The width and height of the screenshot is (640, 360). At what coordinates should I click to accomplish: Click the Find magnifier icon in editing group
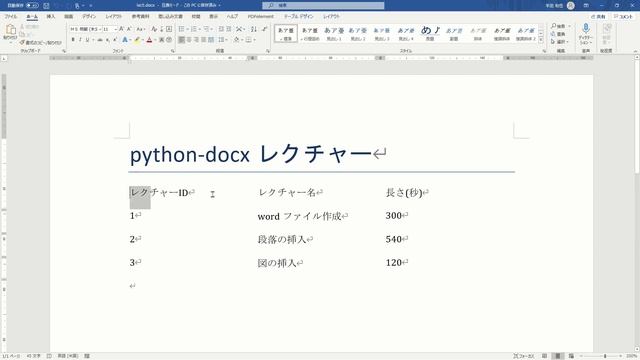tap(553, 26)
